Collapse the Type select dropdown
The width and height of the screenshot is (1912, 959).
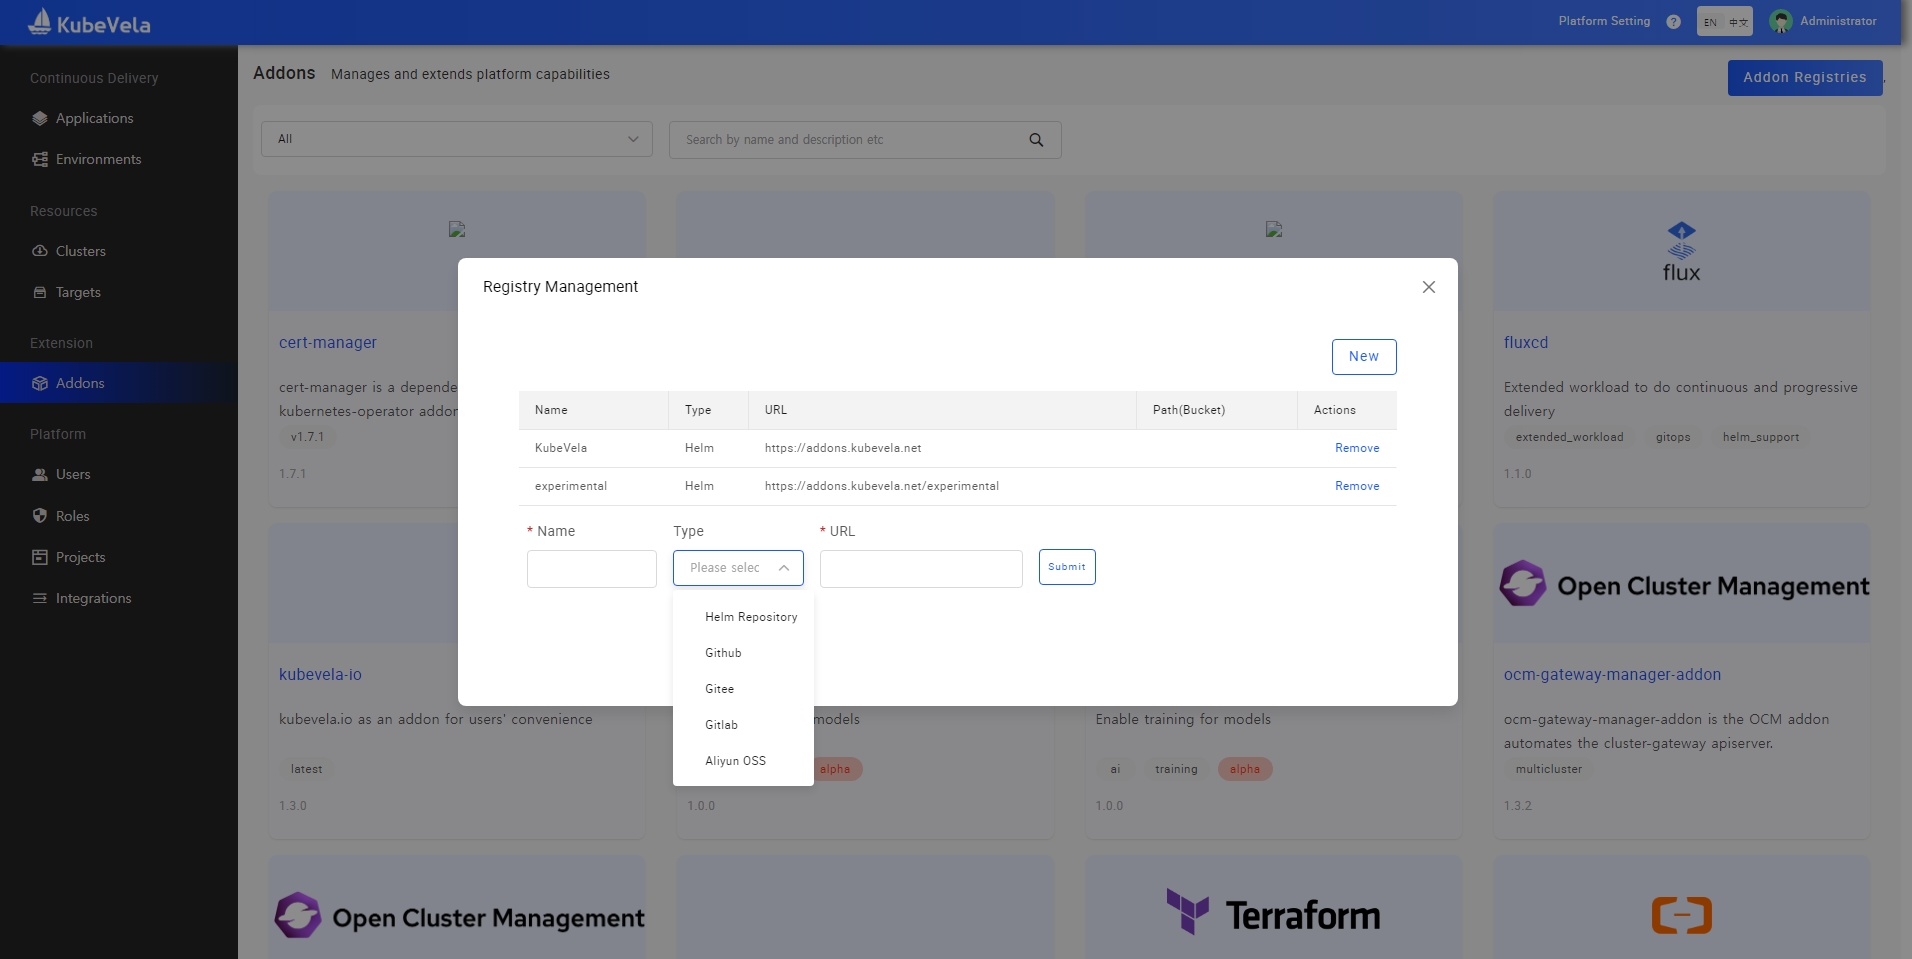click(x=784, y=568)
